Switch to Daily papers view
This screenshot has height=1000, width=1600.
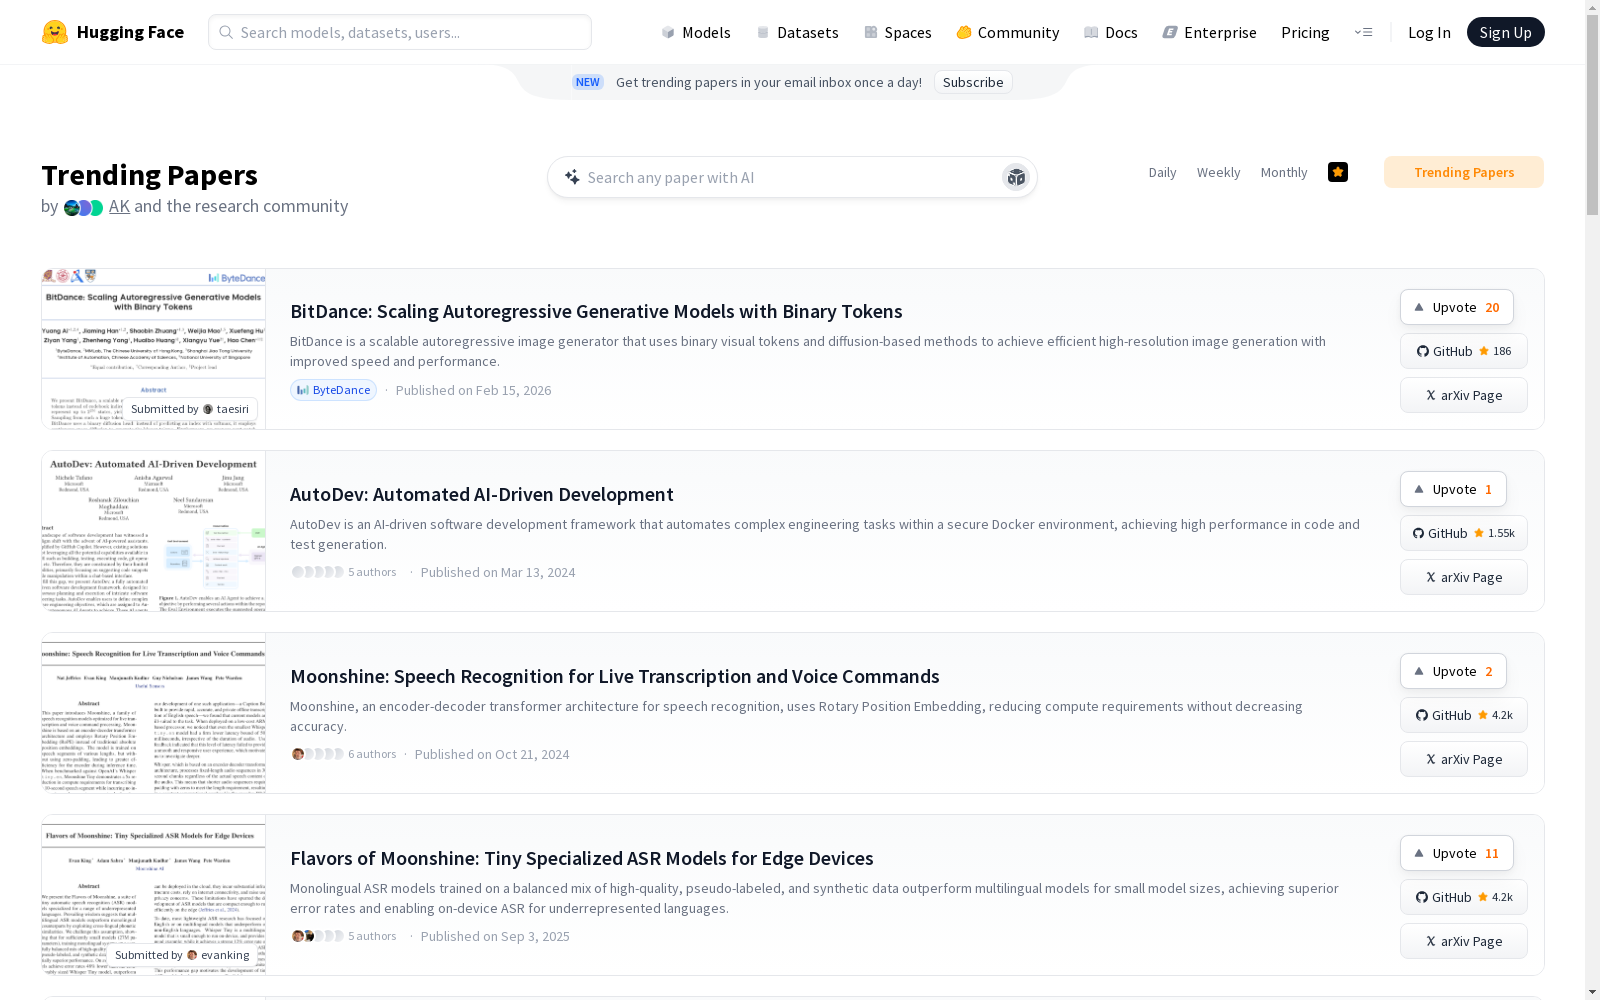tap(1162, 172)
